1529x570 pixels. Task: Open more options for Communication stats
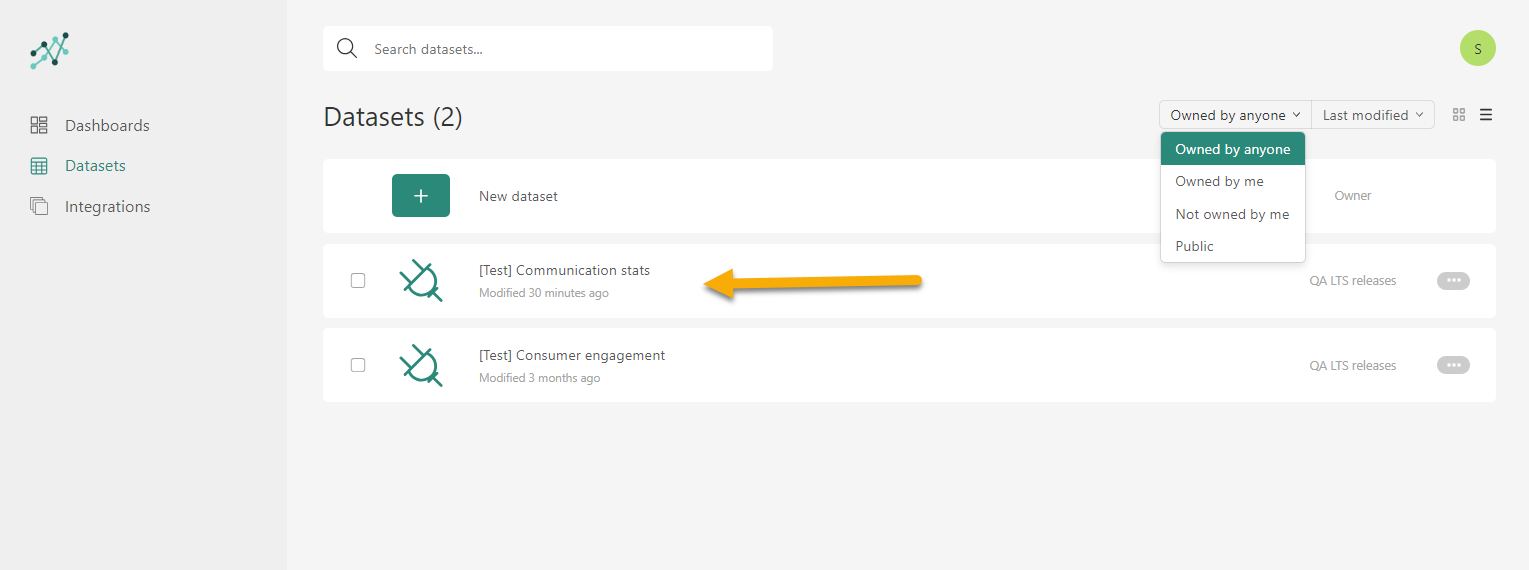(1453, 281)
